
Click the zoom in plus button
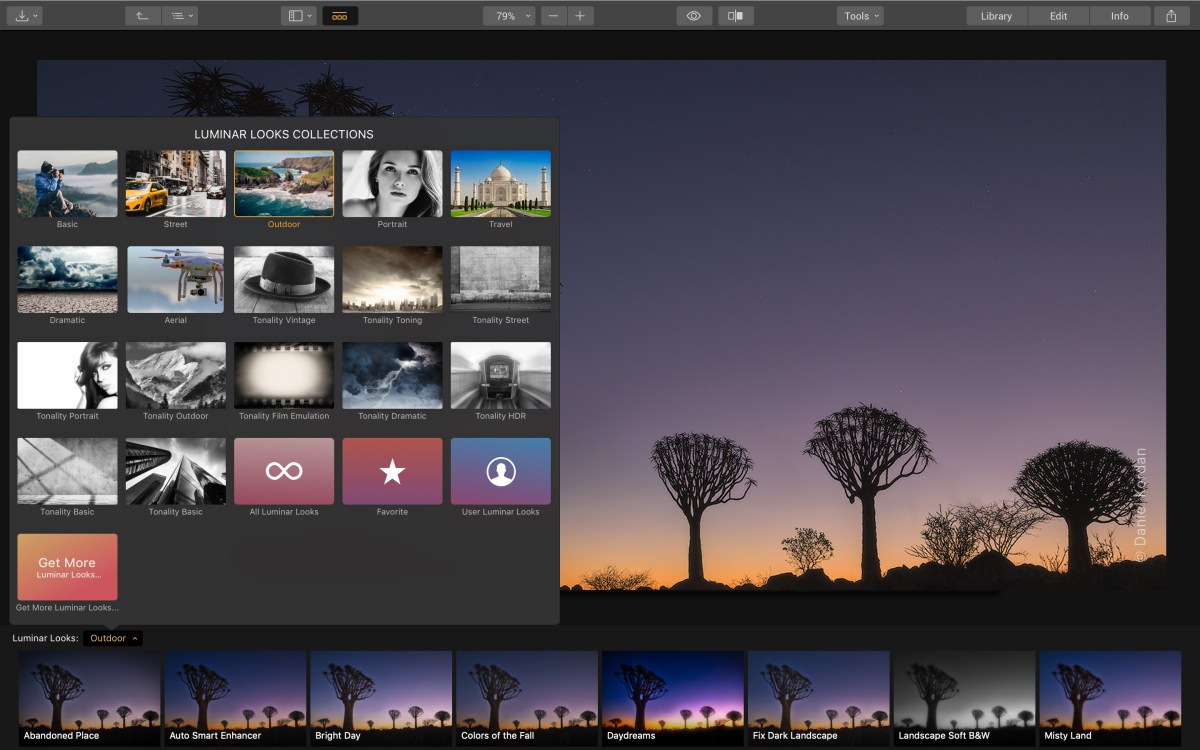pyautogui.click(x=580, y=16)
